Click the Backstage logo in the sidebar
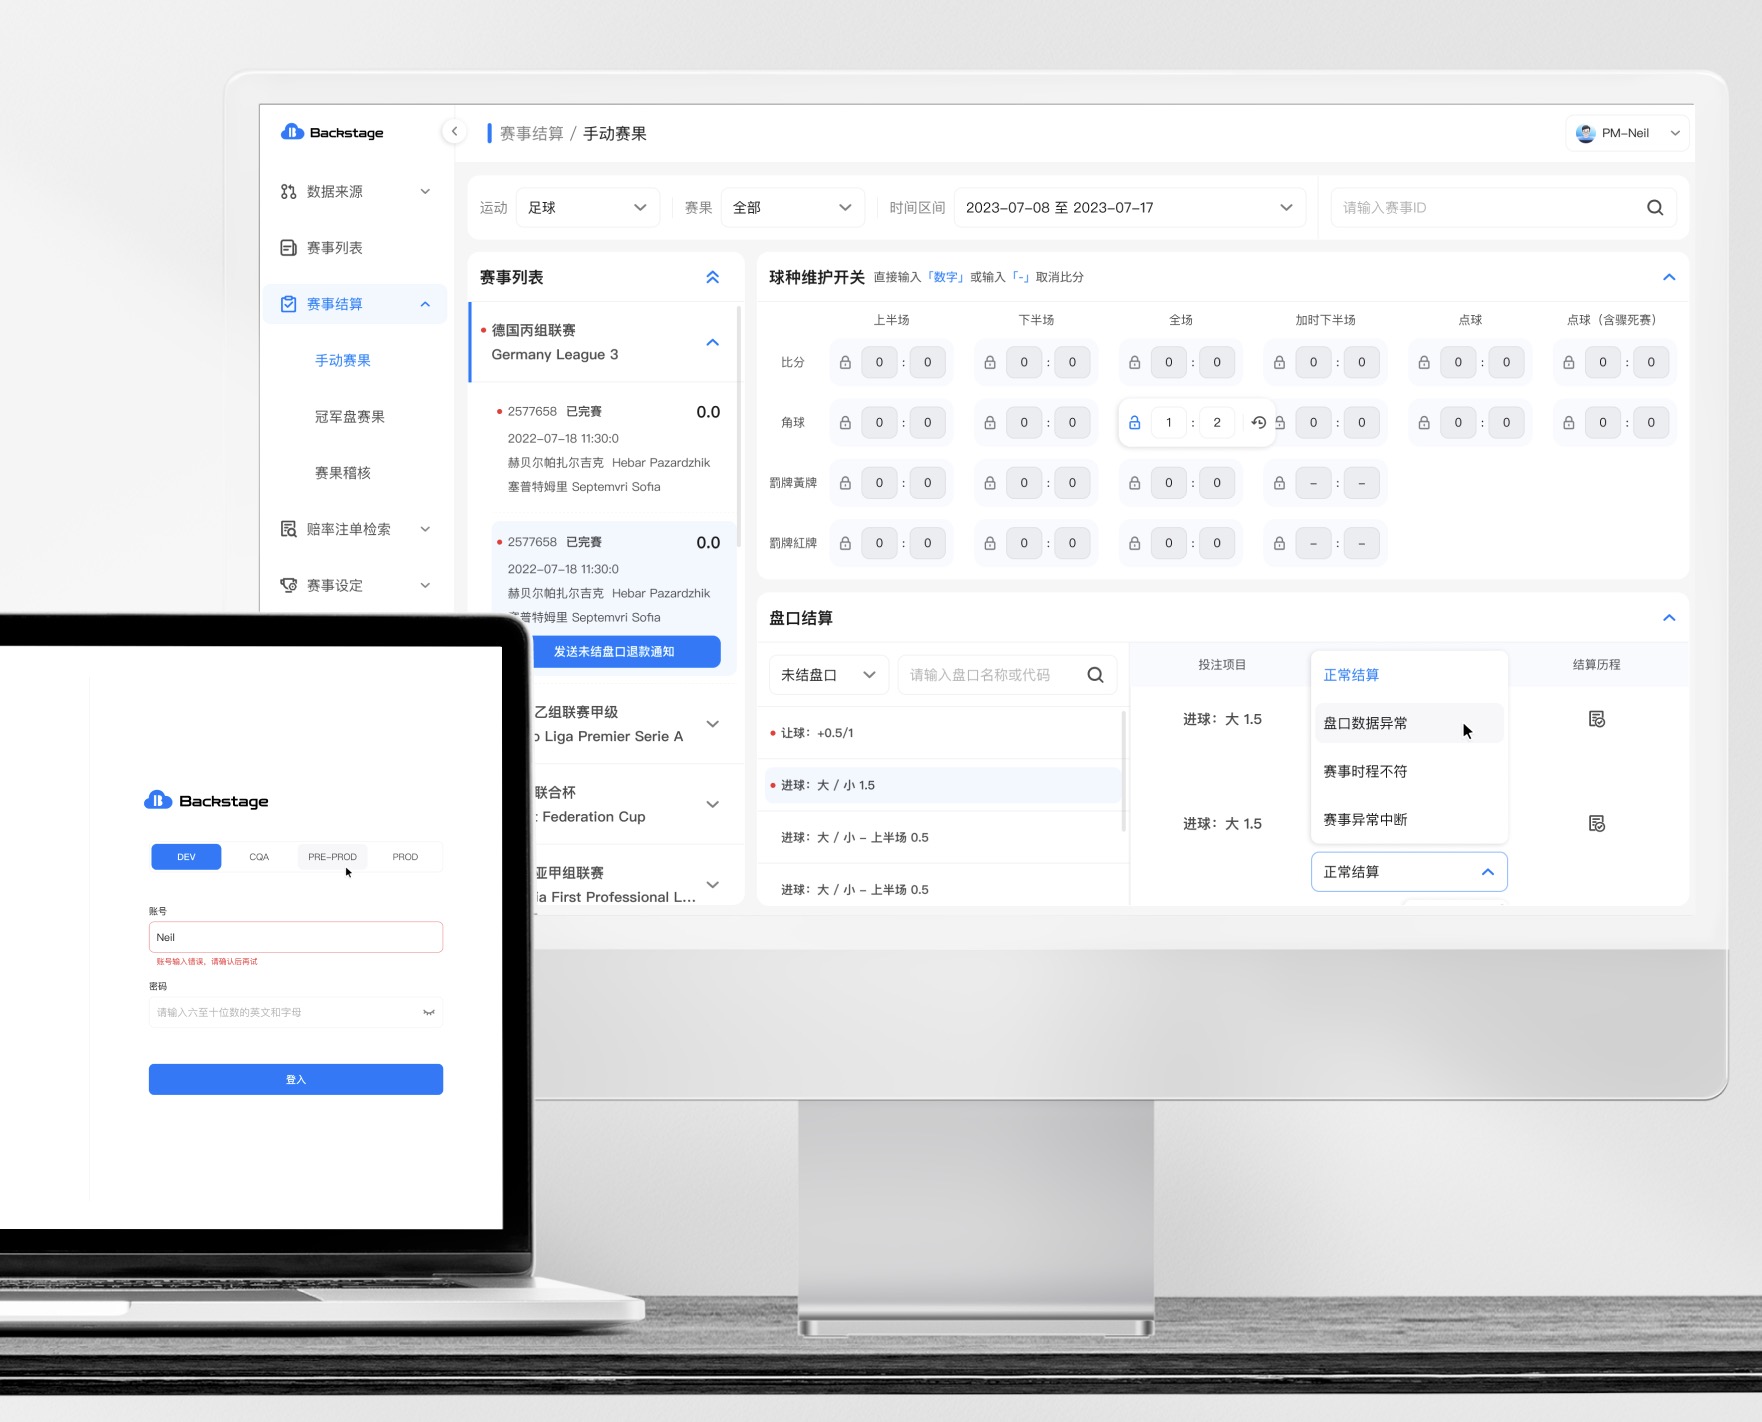This screenshot has height=1422, width=1762. pos(333,132)
